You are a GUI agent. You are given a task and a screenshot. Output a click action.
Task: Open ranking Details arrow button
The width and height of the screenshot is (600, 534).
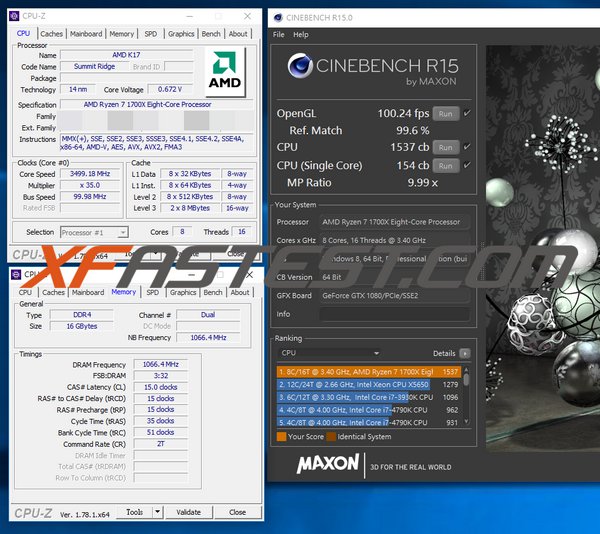pos(465,353)
